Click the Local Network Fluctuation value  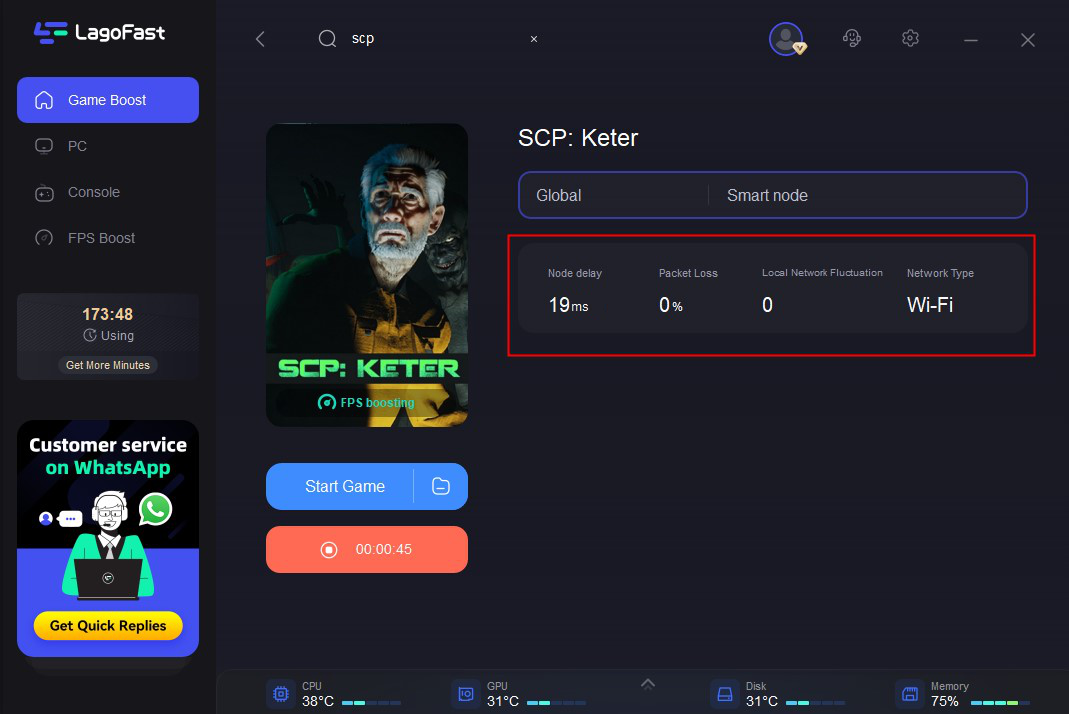pos(767,305)
